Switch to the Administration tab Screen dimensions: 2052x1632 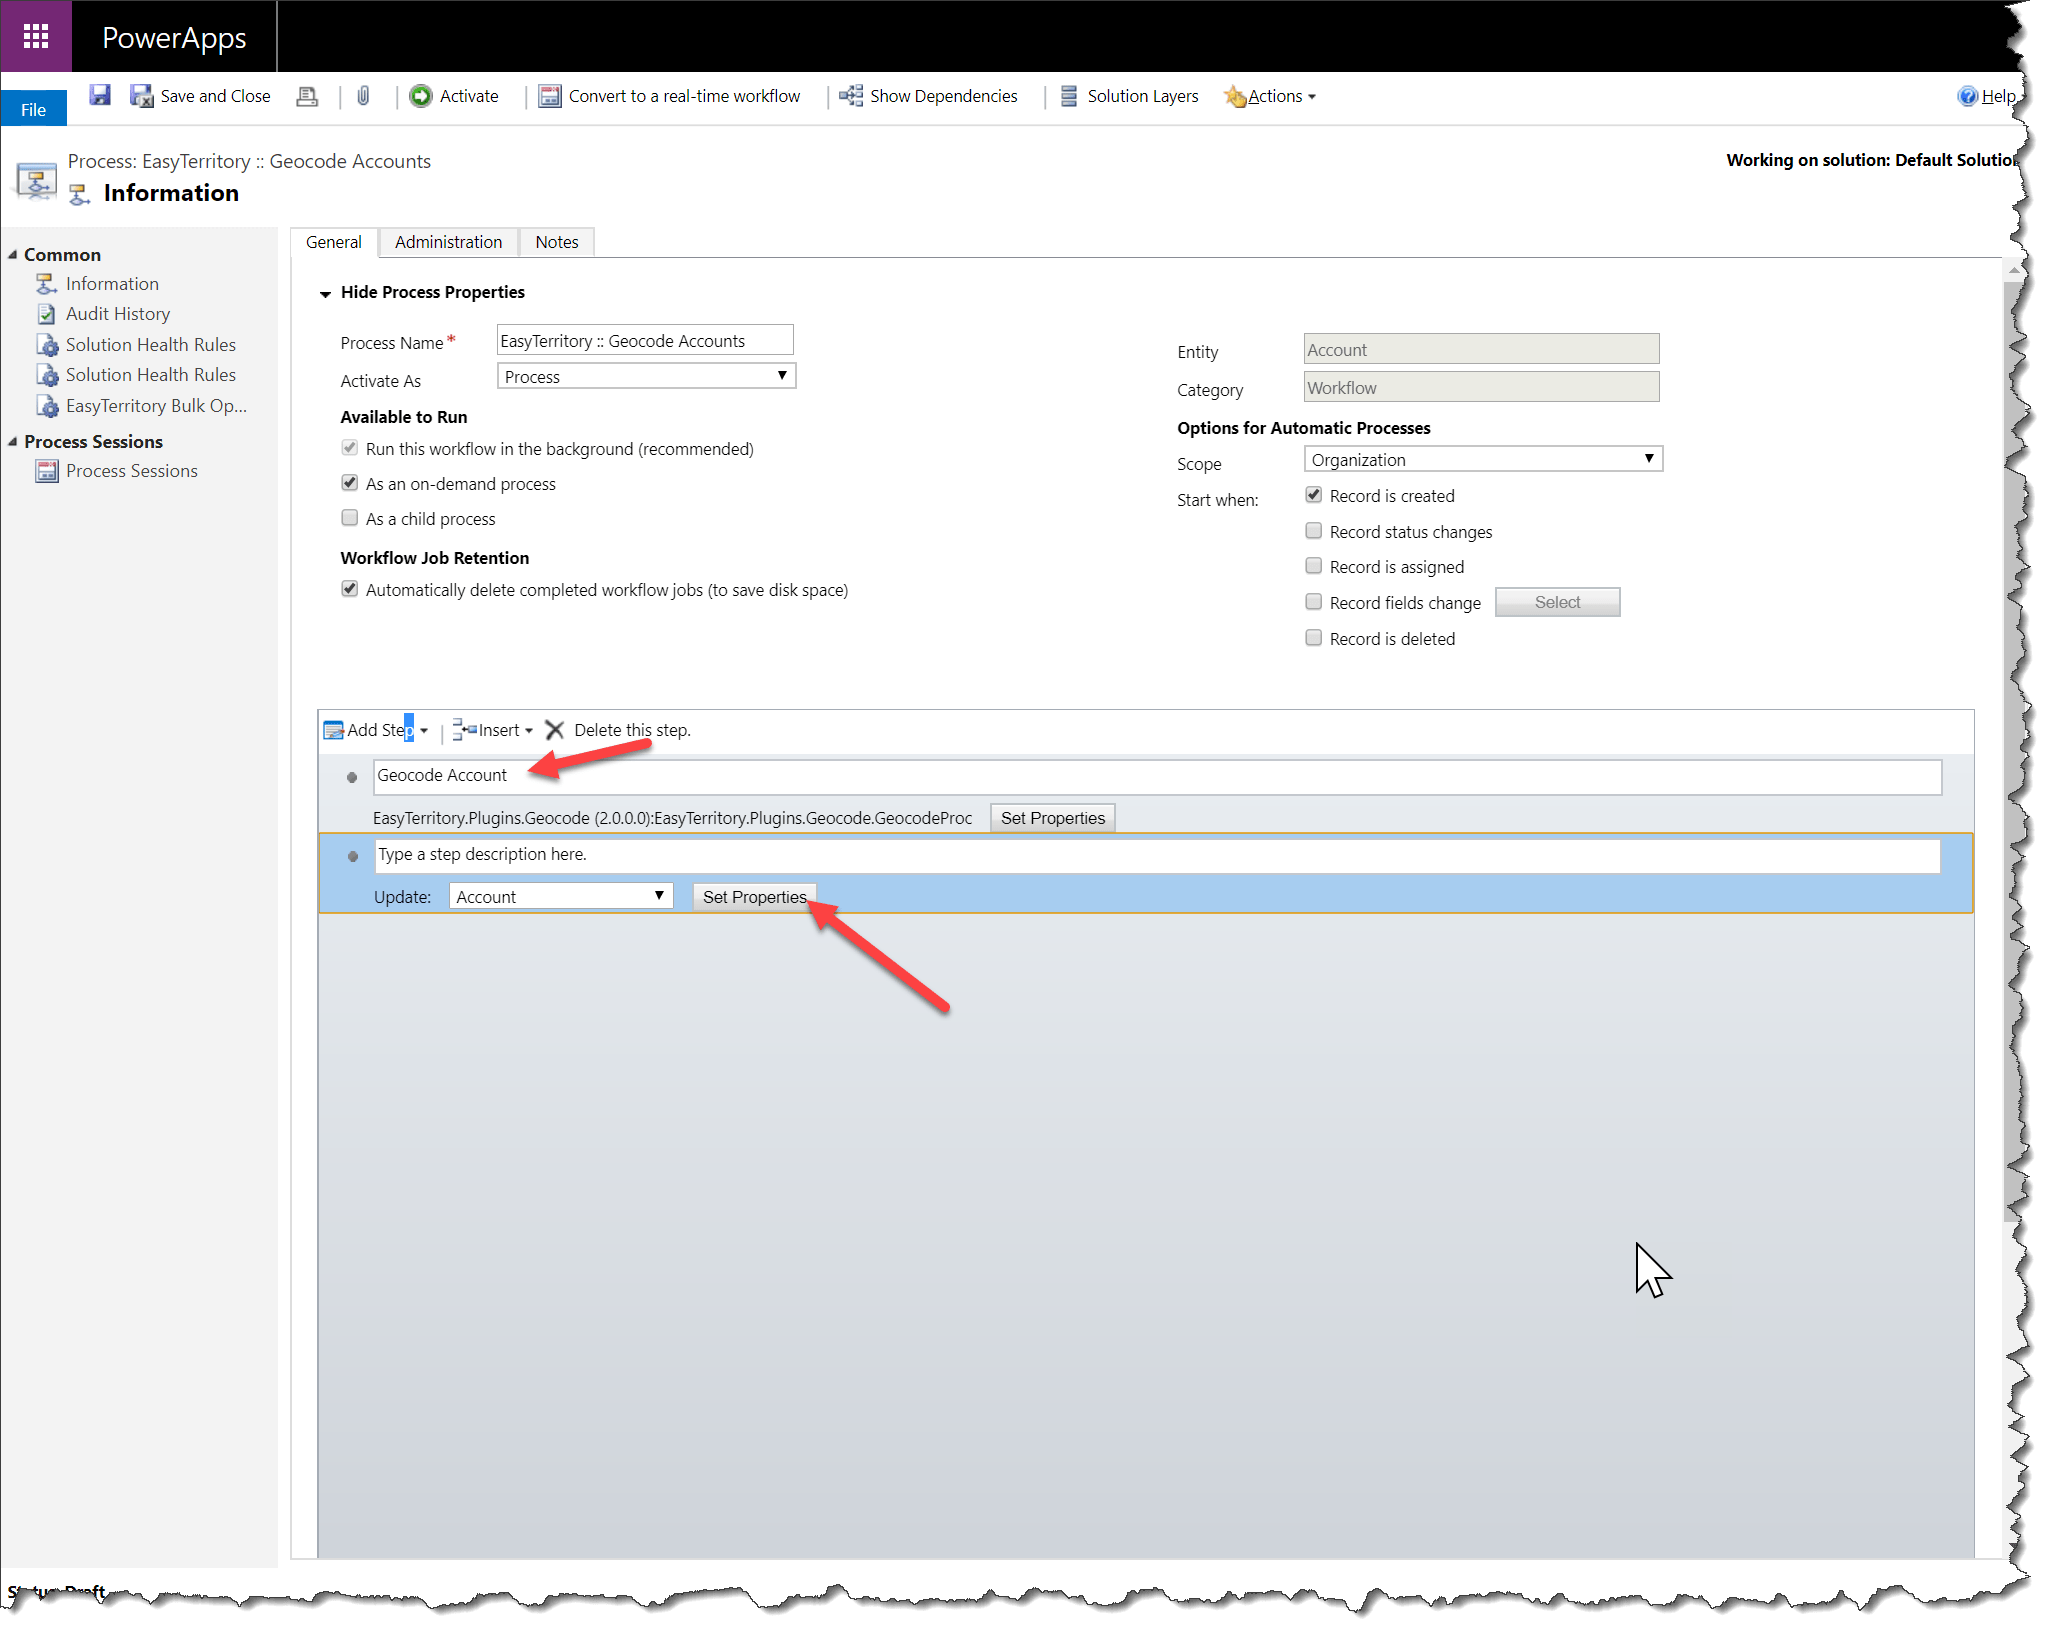pos(447,241)
